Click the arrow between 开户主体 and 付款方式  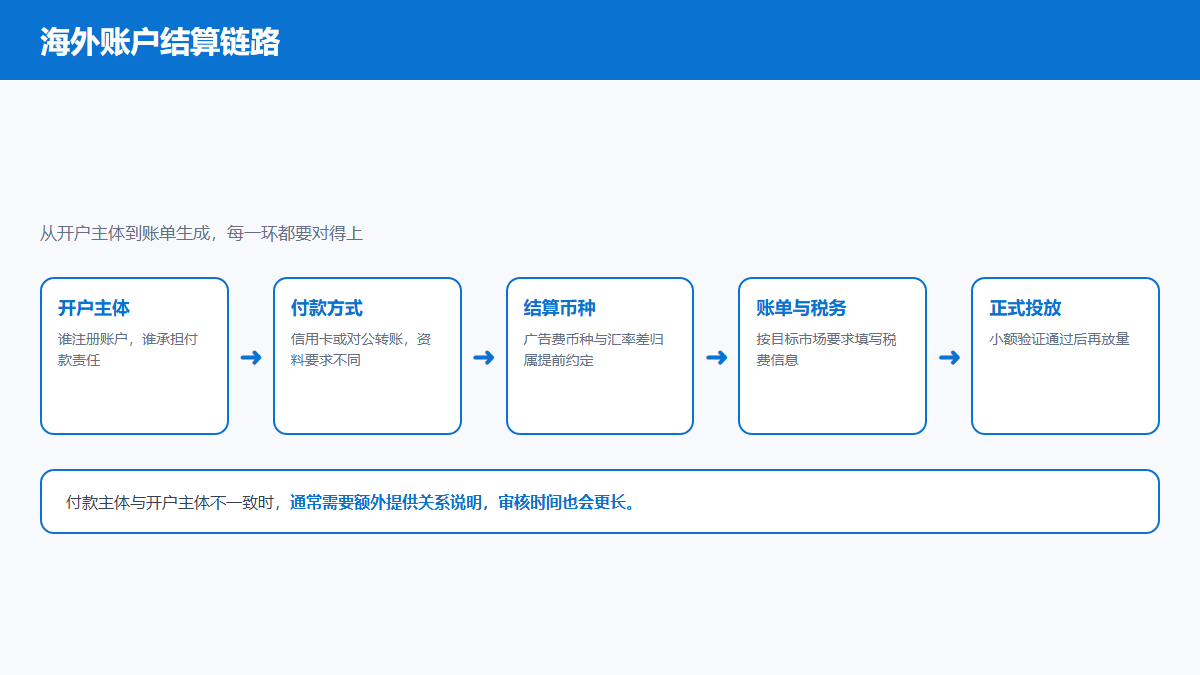pos(251,357)
